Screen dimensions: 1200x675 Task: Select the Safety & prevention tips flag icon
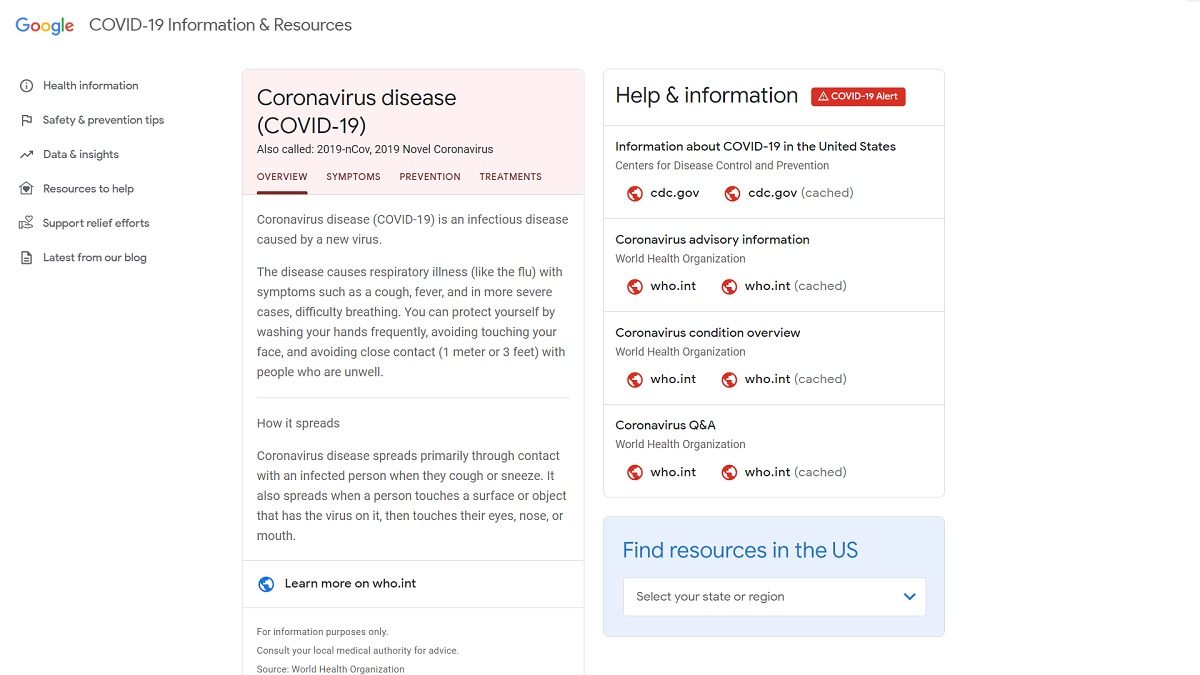click(x=27, y=119)
